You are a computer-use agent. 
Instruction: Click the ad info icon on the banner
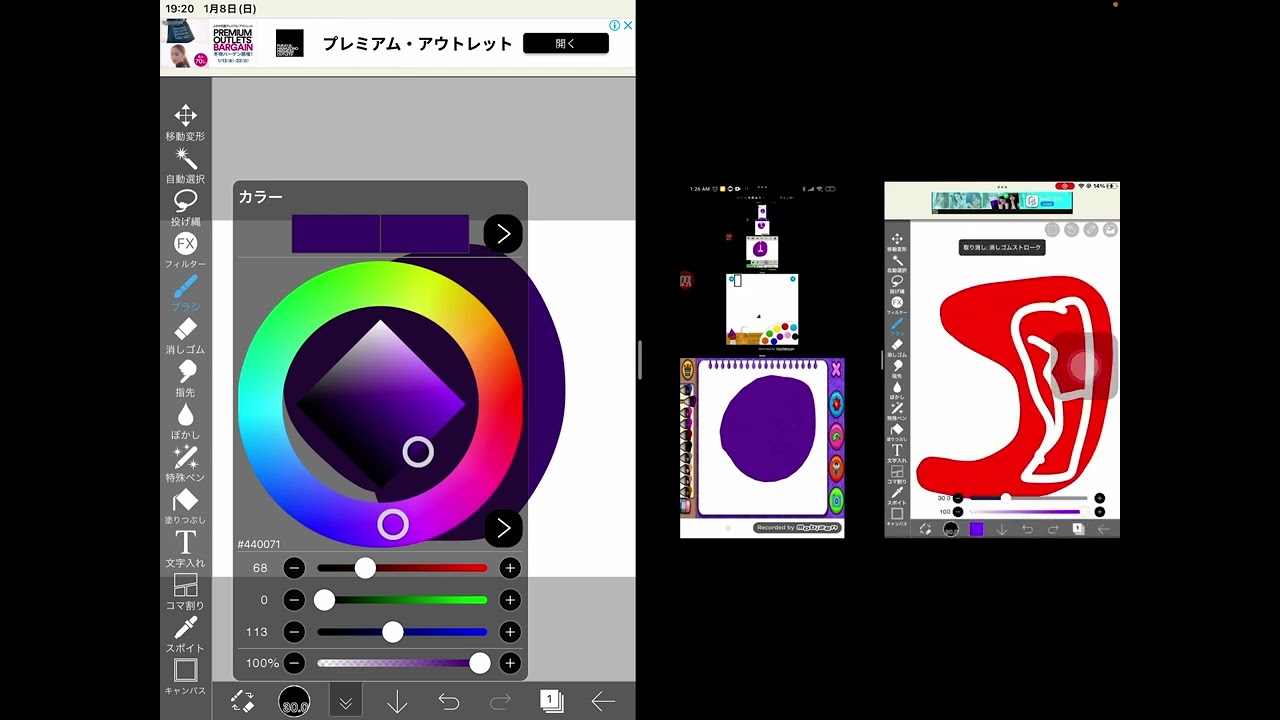[615, 25]
